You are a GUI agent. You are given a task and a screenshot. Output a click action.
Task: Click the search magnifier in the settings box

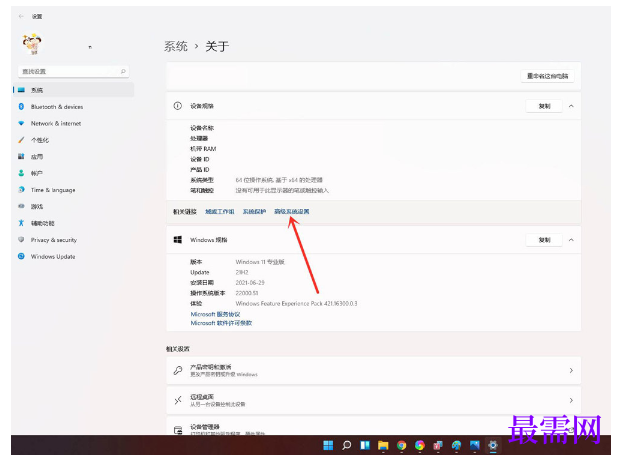coord(123,71)
